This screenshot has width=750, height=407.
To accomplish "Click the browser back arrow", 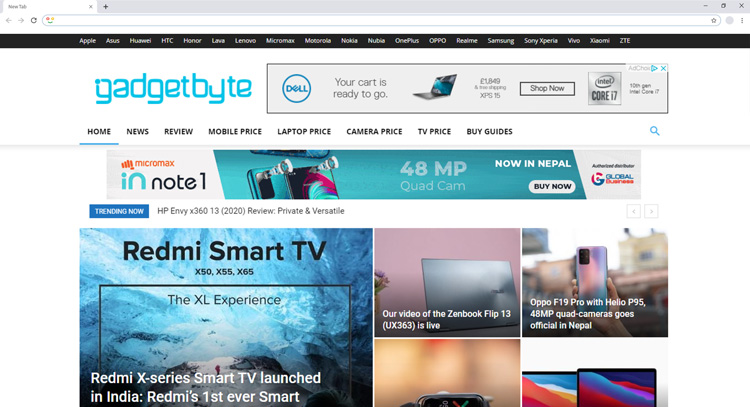I will coord(9,20).
